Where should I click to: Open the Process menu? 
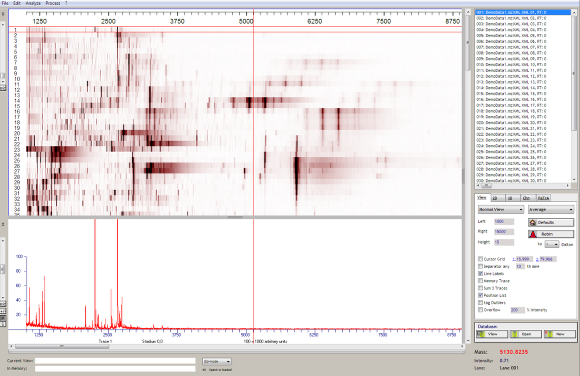53,3
